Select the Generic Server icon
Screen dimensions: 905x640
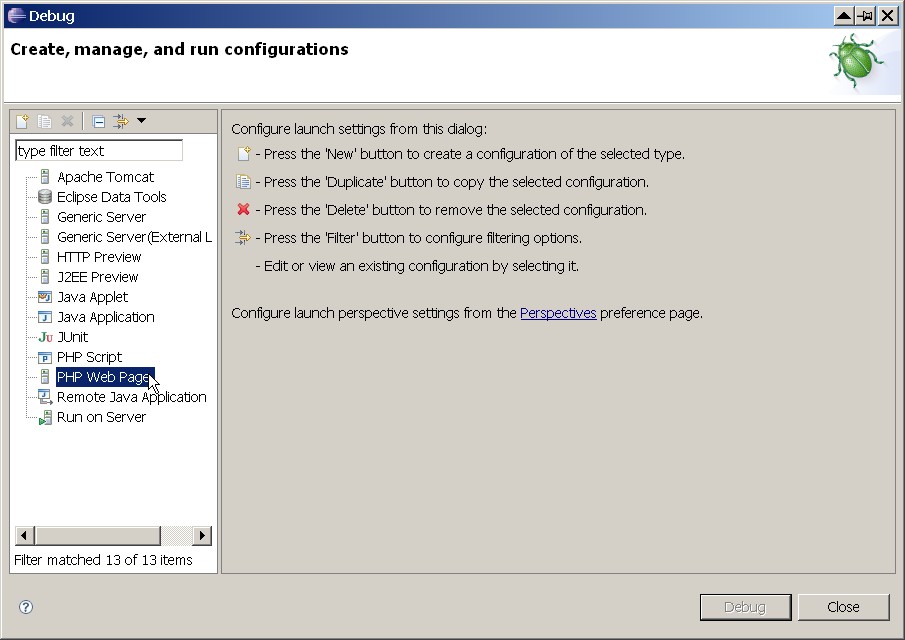pyautogui.click(x=45, y=217)
